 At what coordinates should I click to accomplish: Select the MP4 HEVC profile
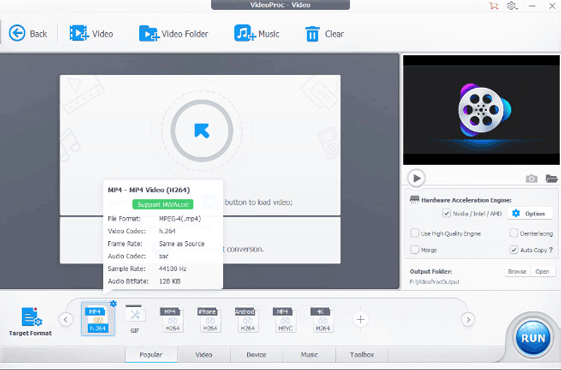(x=285, y=319)
